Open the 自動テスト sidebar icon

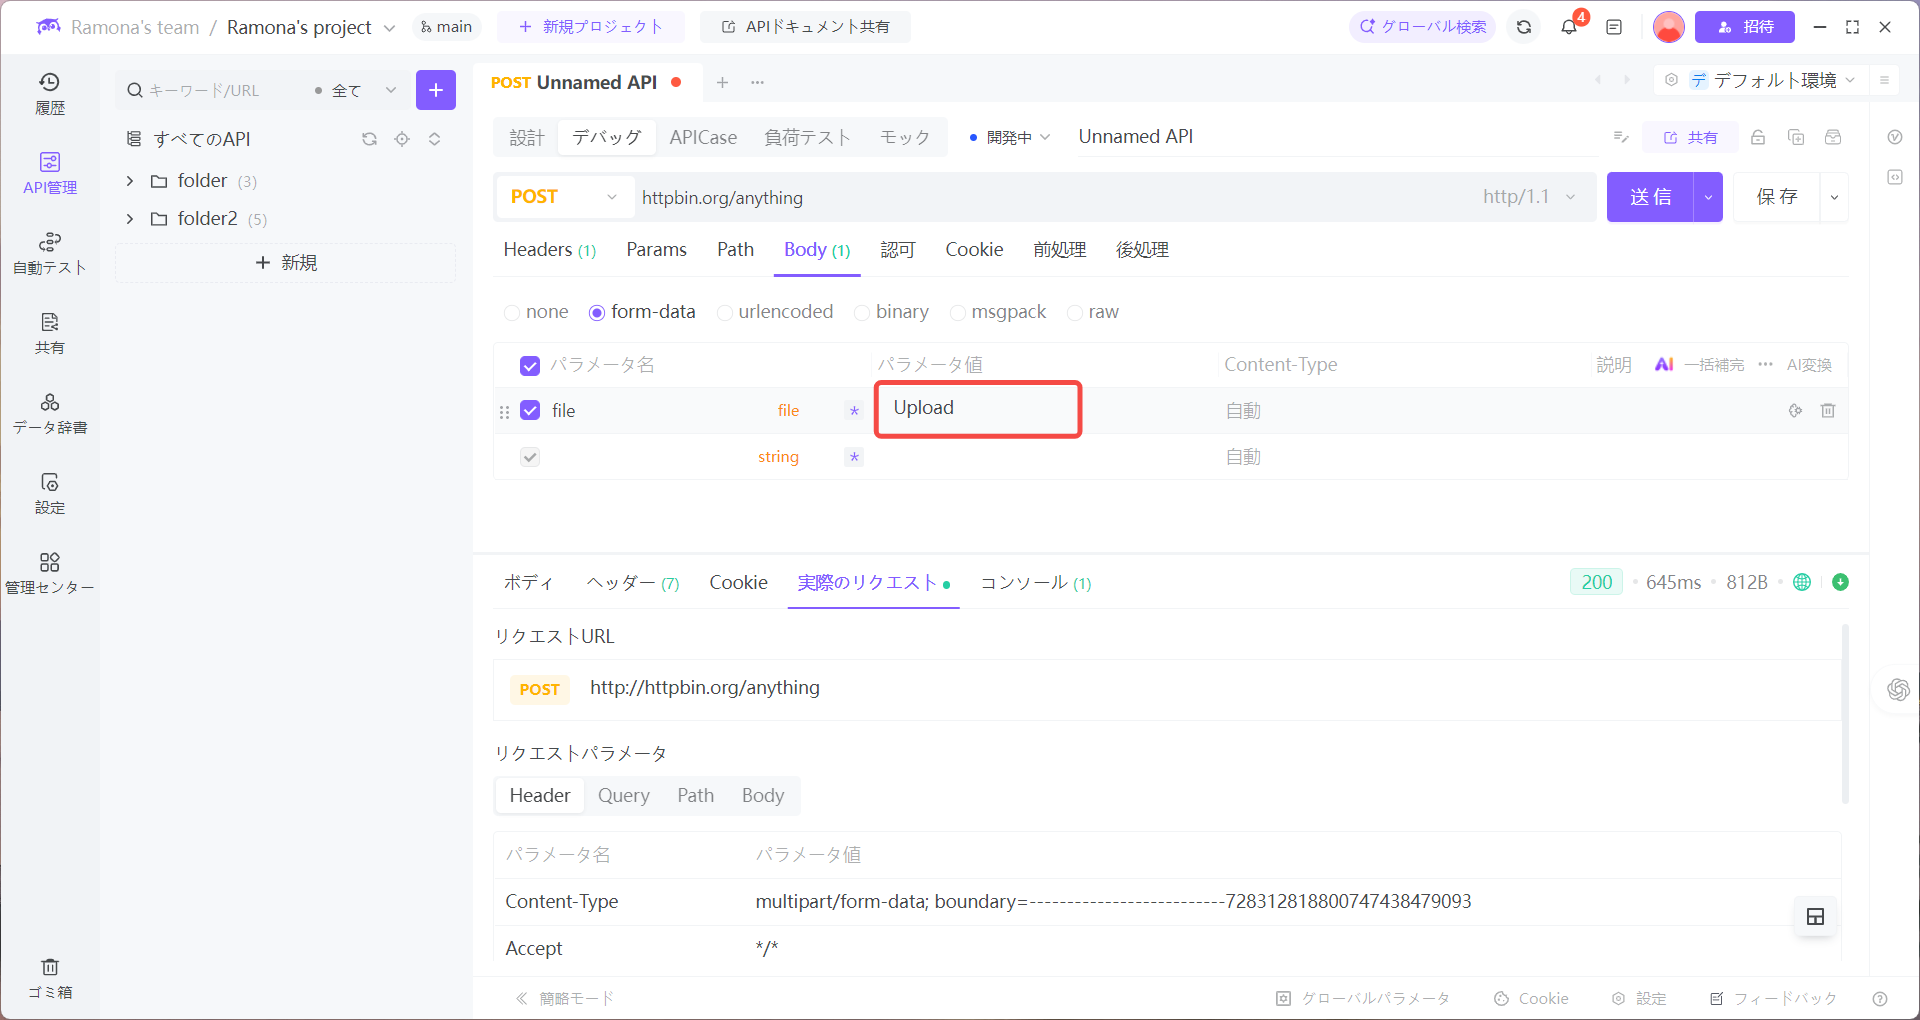(49, 254)
